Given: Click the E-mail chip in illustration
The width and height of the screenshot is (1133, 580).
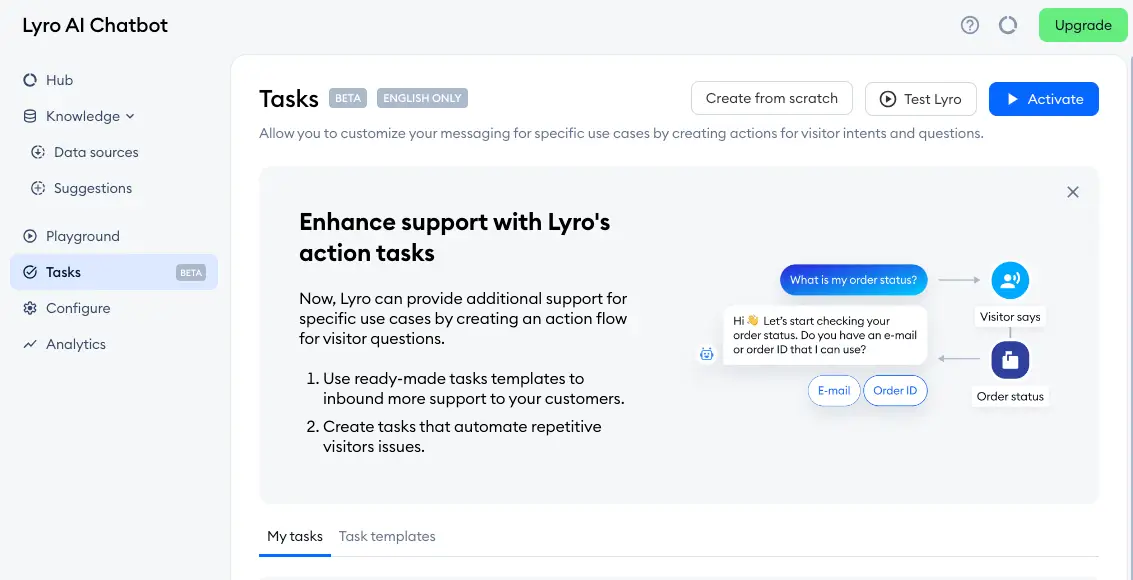Looking at the screenshot, I should click(834, 391).
